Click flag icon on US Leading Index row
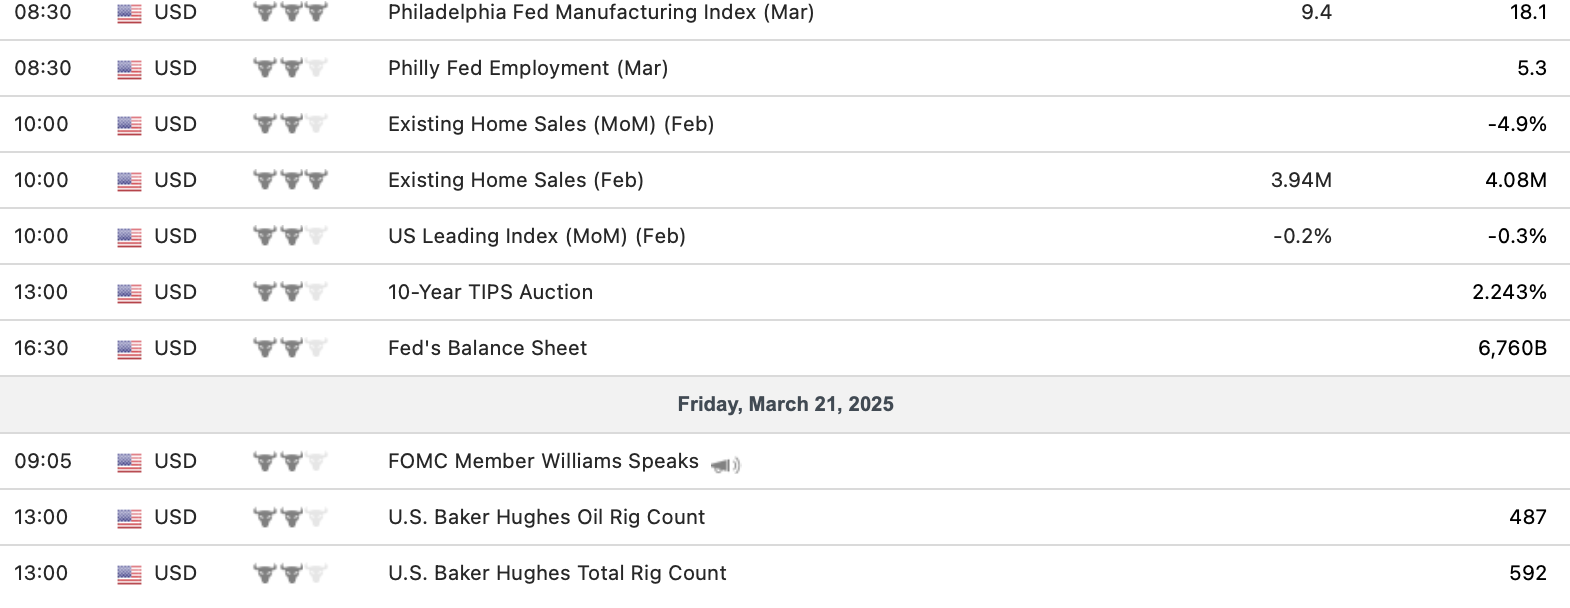1570x608 pixels. pos(129,237)
